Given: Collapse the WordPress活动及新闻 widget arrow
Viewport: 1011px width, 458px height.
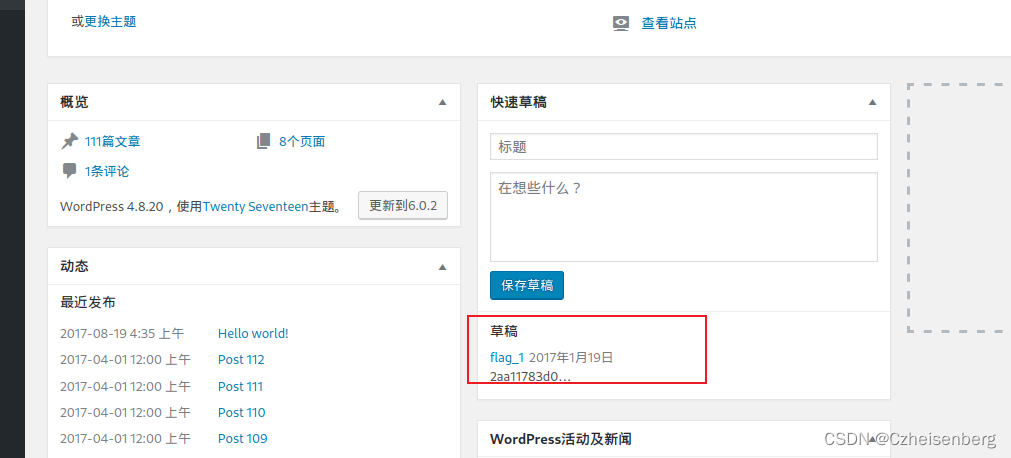Looking at the screenshot, I should point(872,439).
